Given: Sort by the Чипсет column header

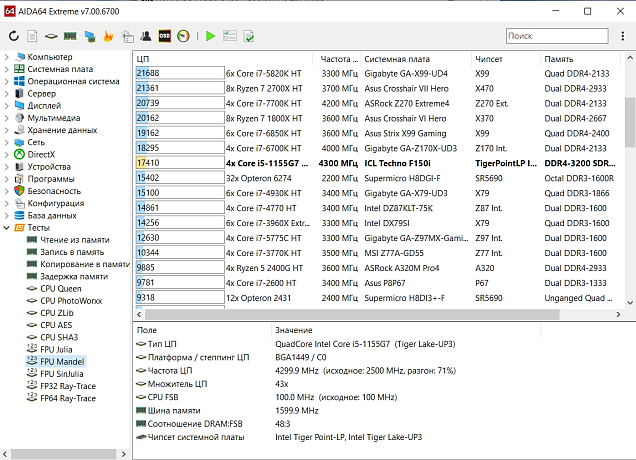Looking at the screenshot, I should [490, 59].
